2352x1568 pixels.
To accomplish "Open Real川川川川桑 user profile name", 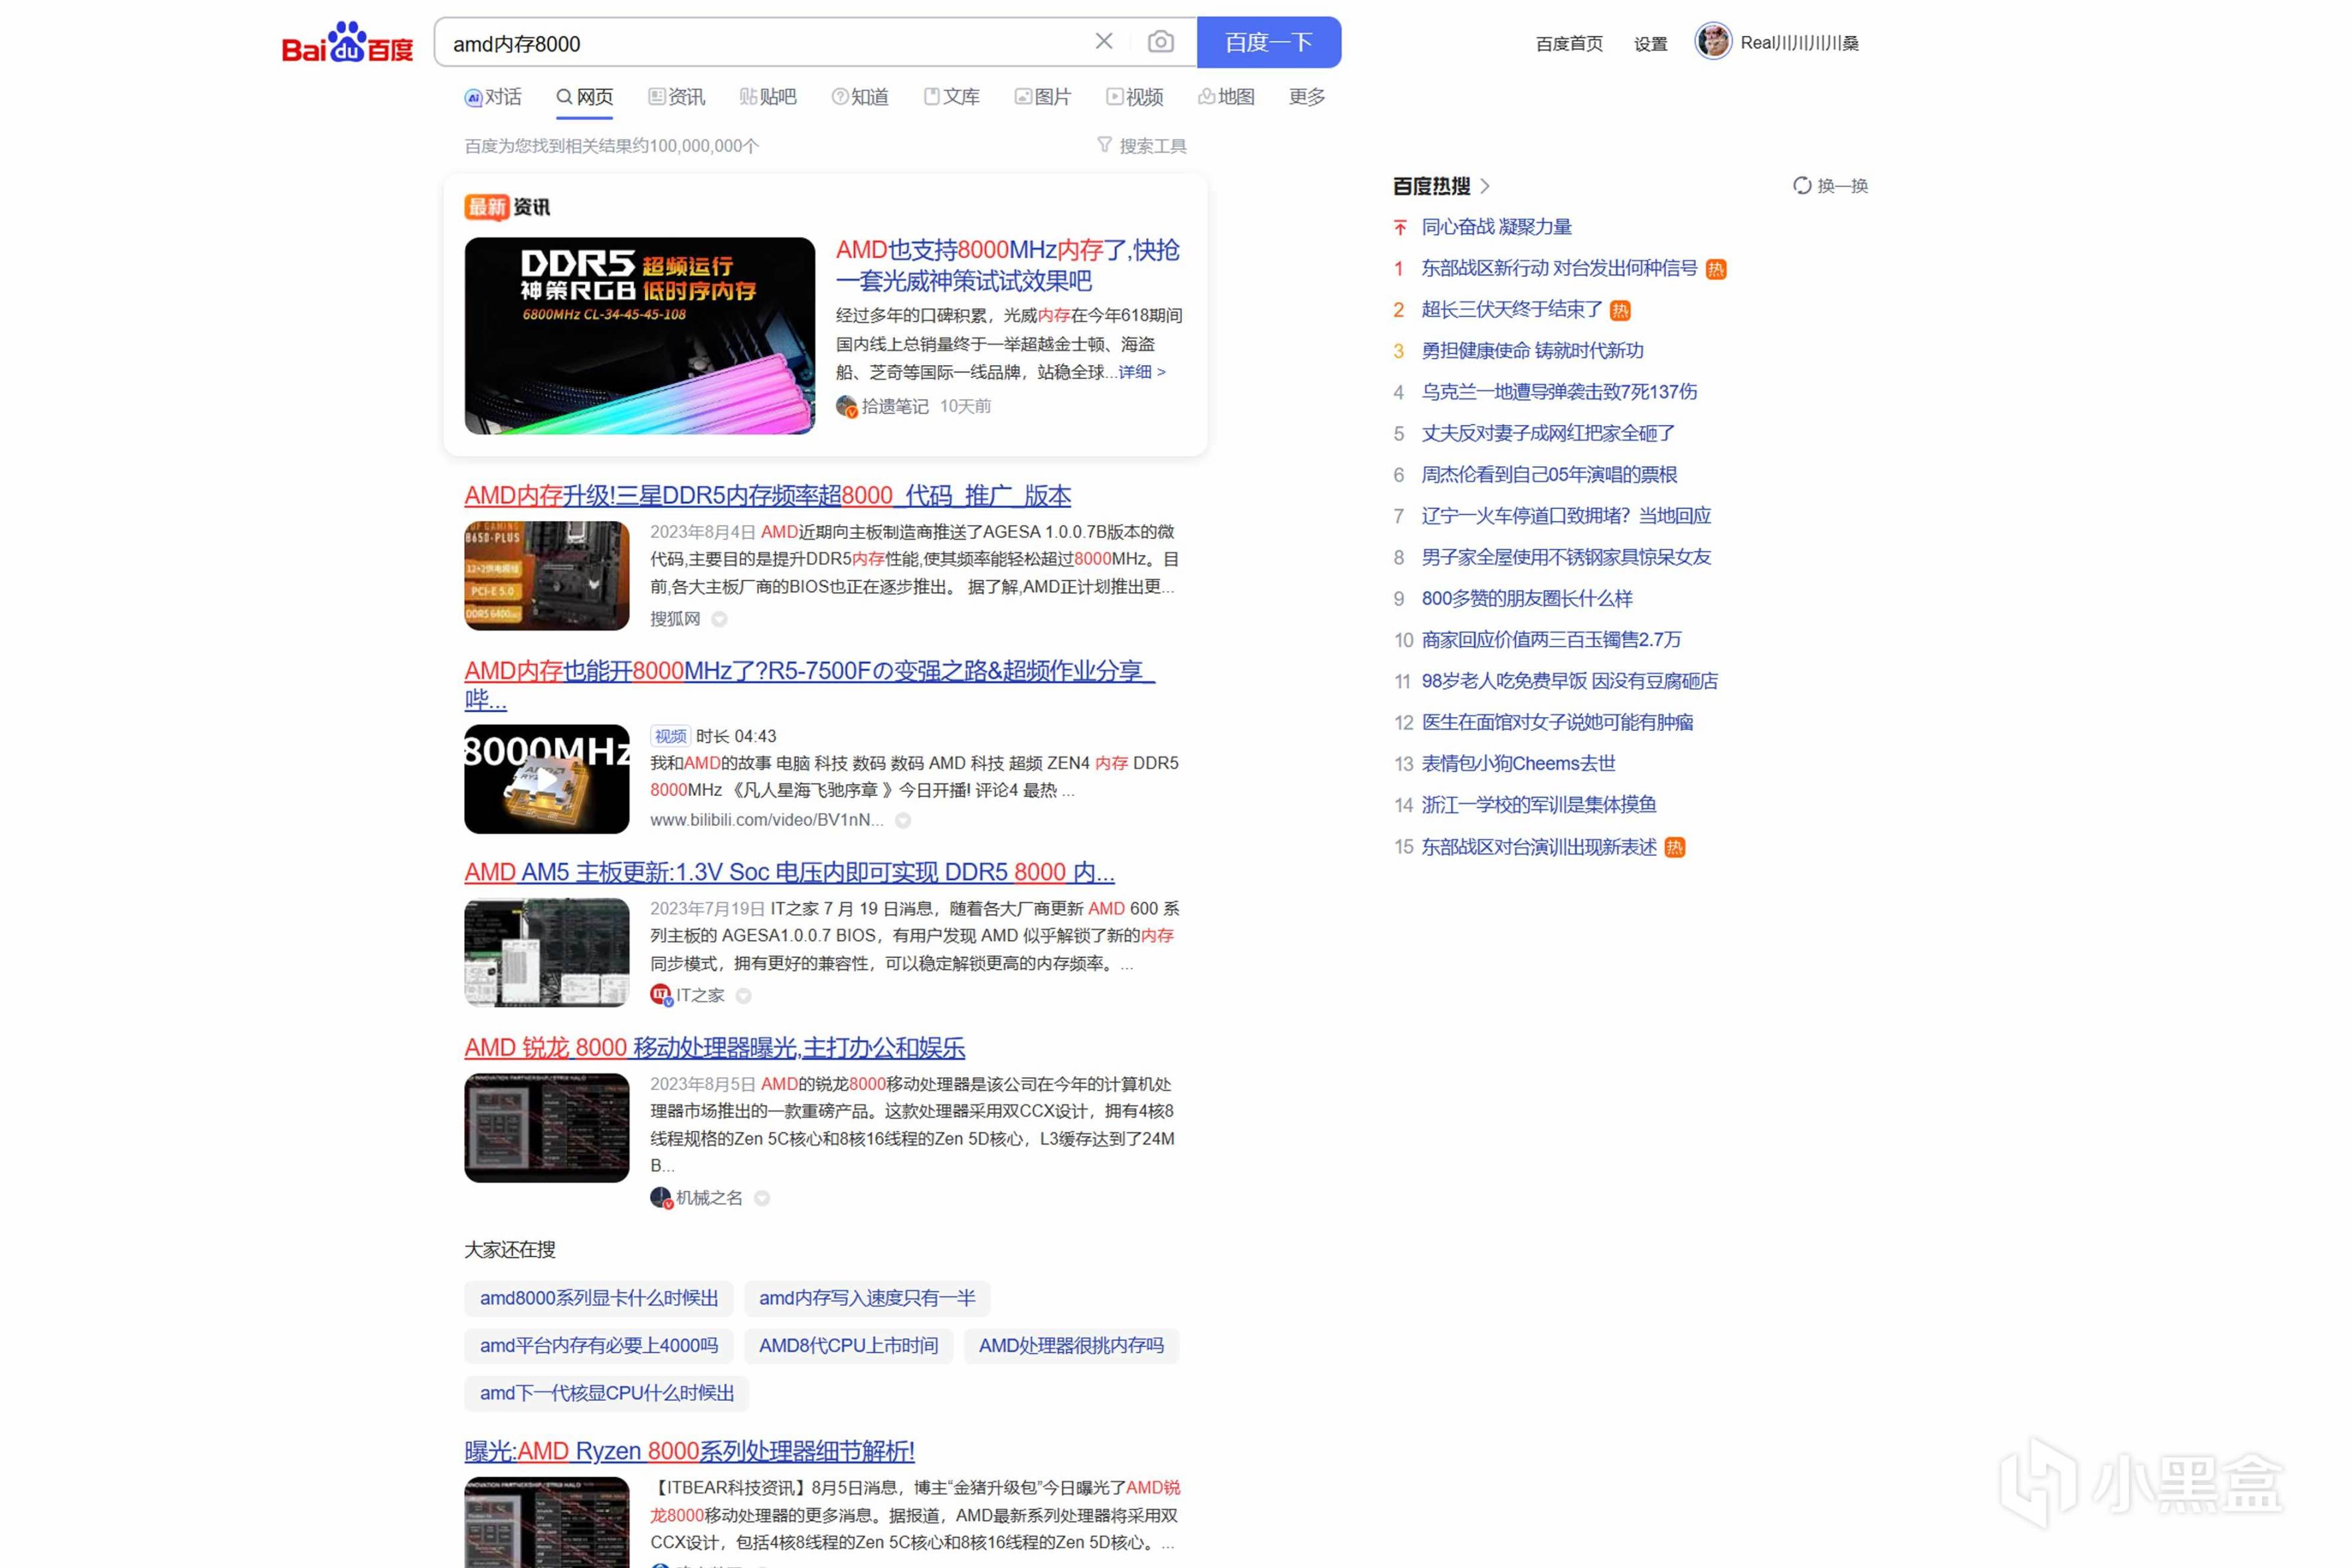I will point(1799,43).
